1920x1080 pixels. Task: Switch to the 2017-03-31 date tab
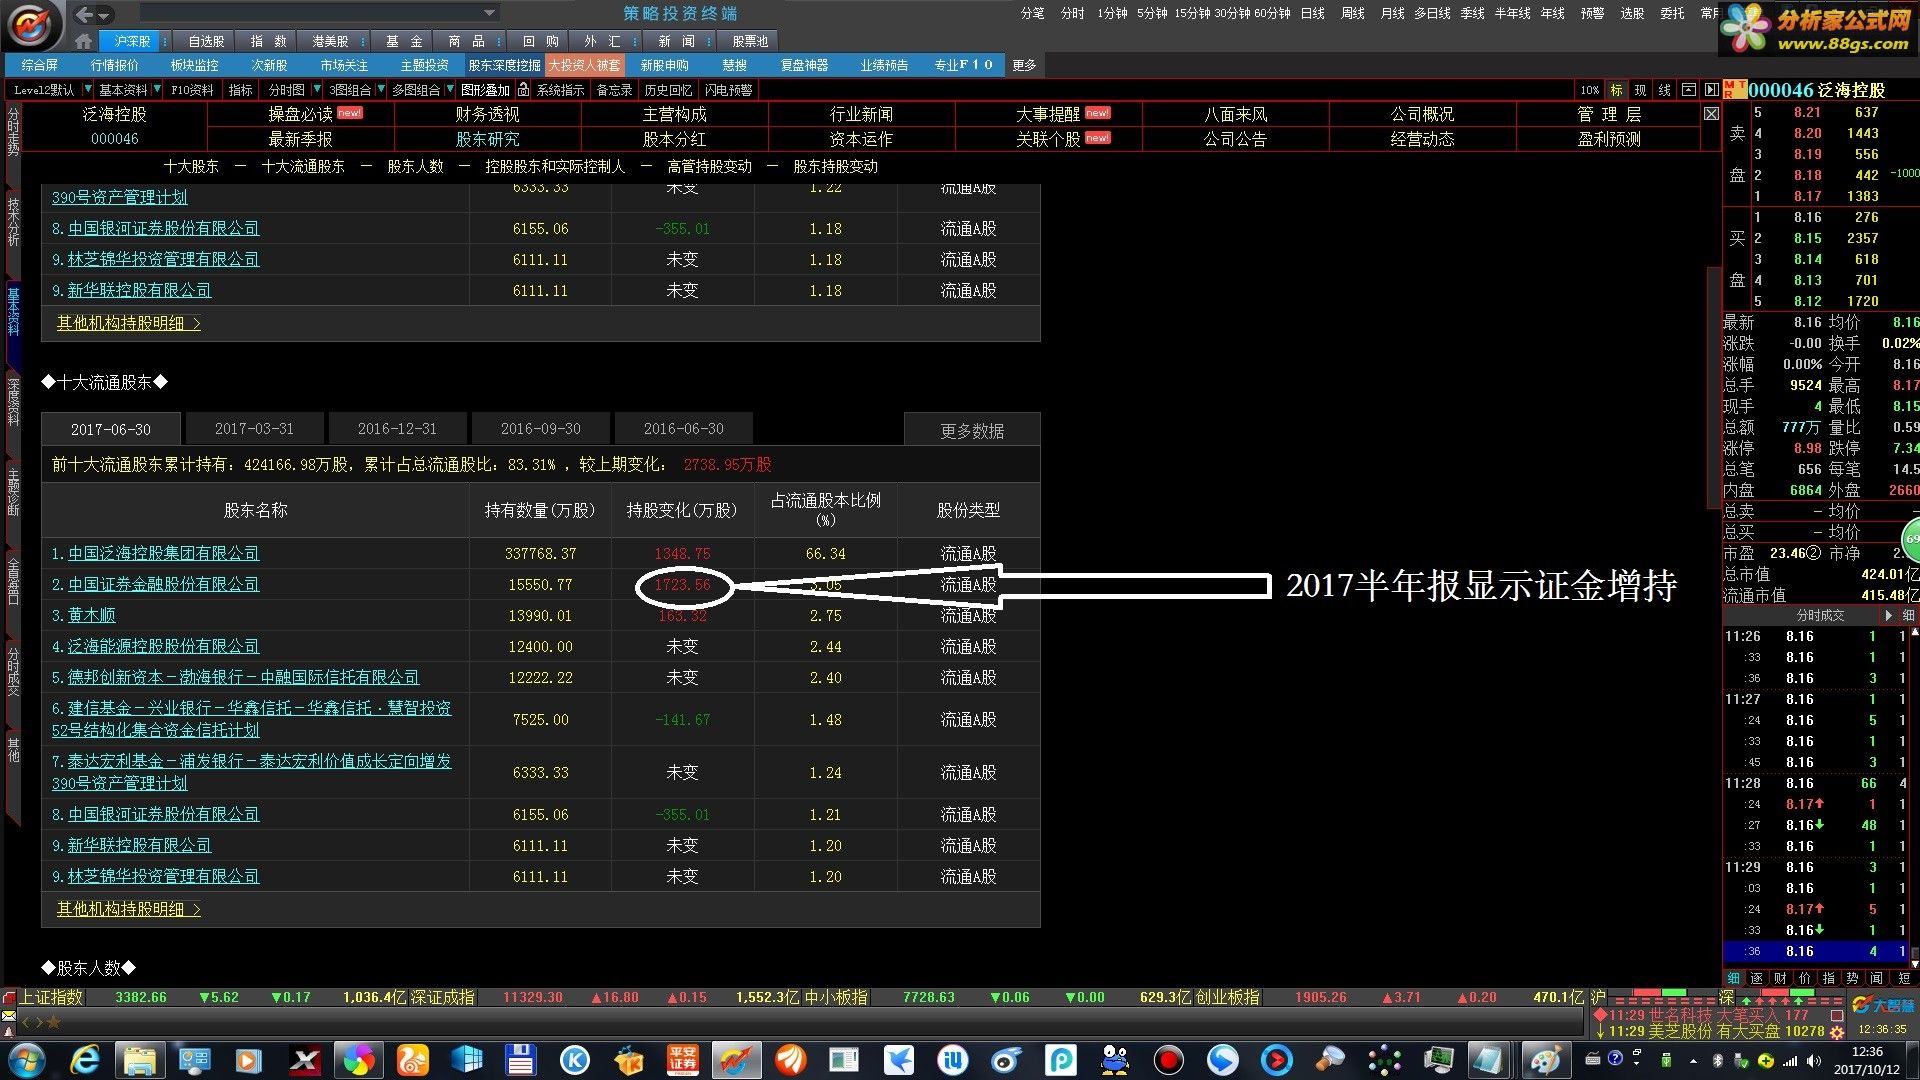pyautogui.click(x=254, y=429)
